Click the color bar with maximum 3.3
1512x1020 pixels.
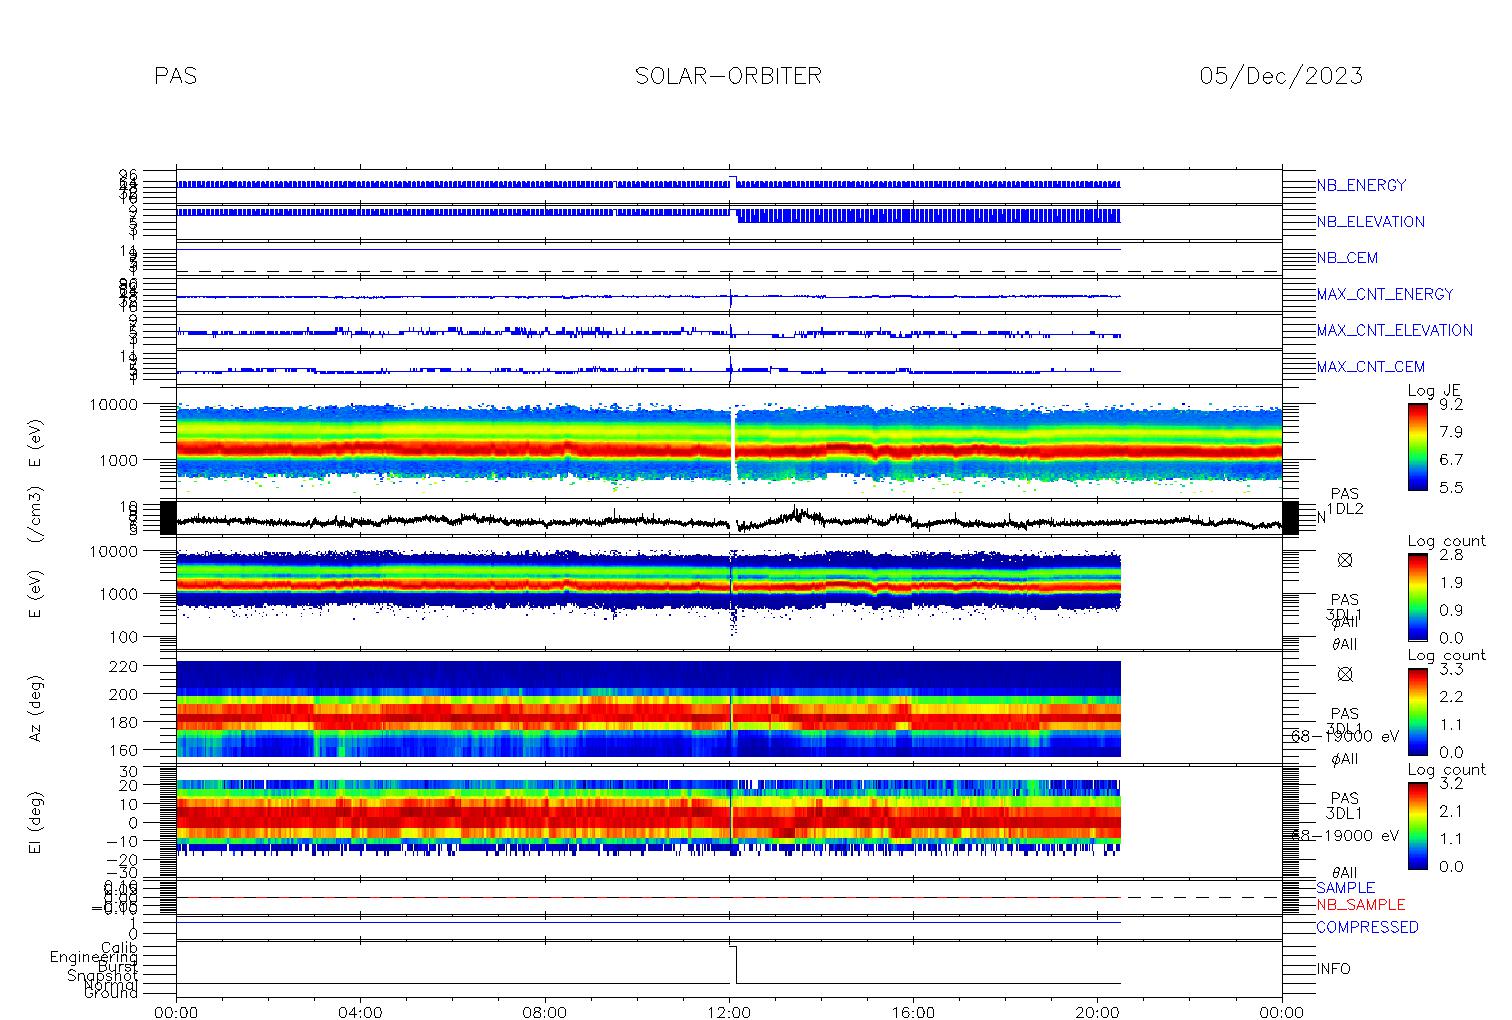[x=1417, y=711]
